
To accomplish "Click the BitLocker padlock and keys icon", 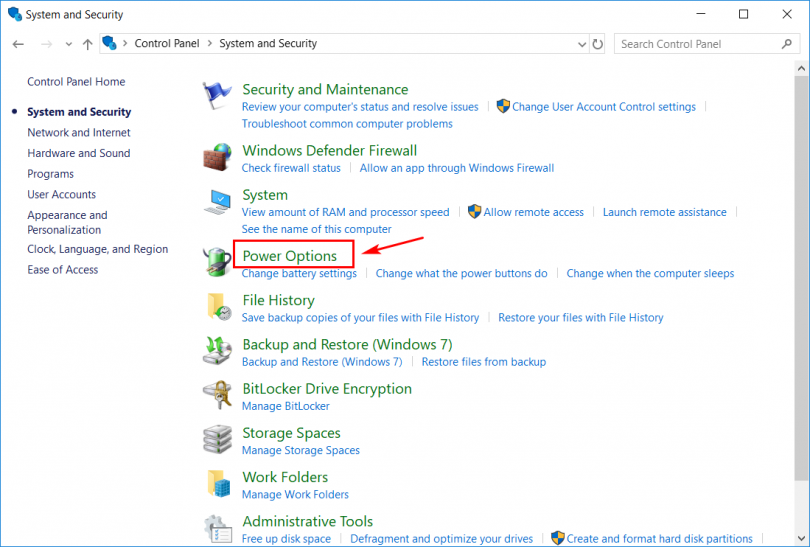I will coord(216,395).
